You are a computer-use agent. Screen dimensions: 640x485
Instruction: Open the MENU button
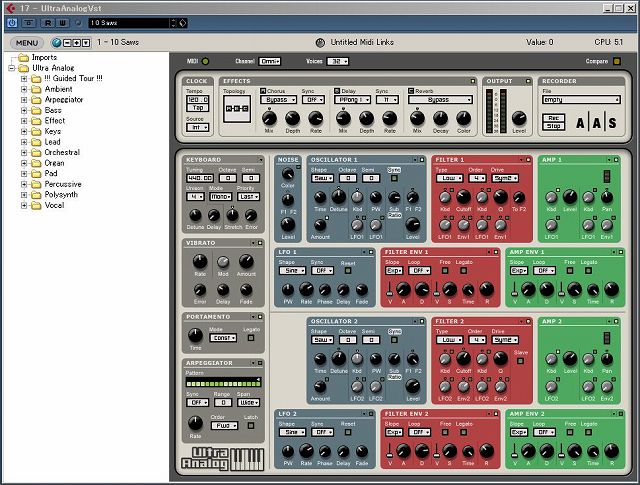26,43
